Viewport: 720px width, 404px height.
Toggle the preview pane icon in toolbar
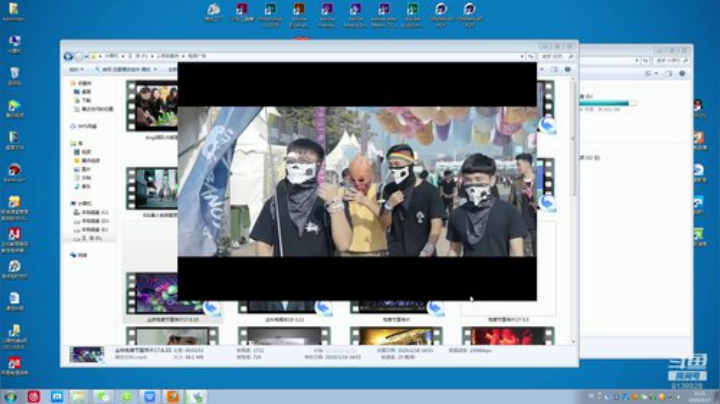click(555, 69)
